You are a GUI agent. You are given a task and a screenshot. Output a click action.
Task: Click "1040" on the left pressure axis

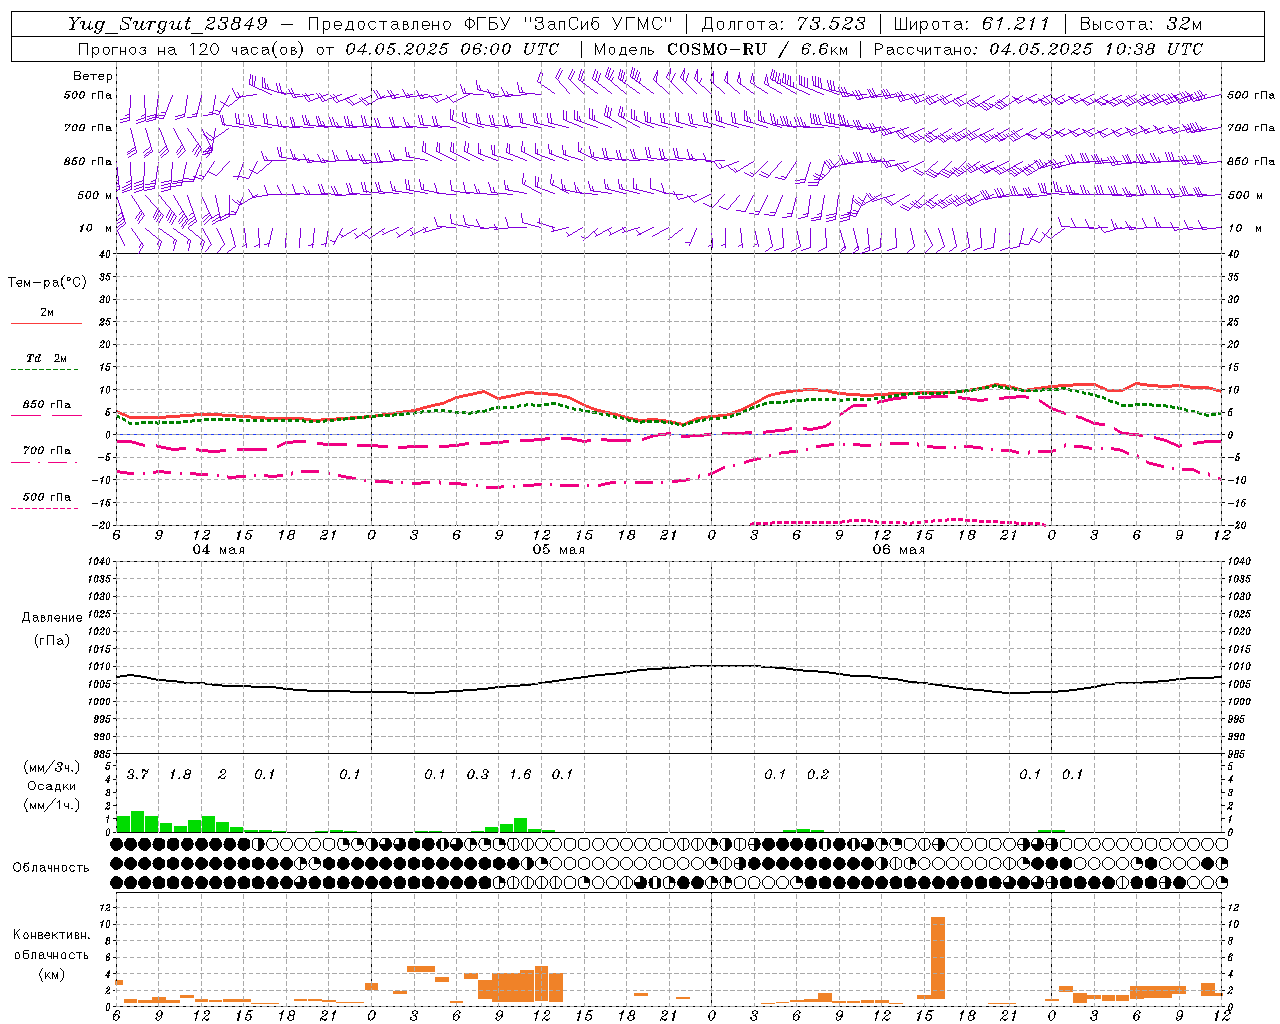(101, 561)
